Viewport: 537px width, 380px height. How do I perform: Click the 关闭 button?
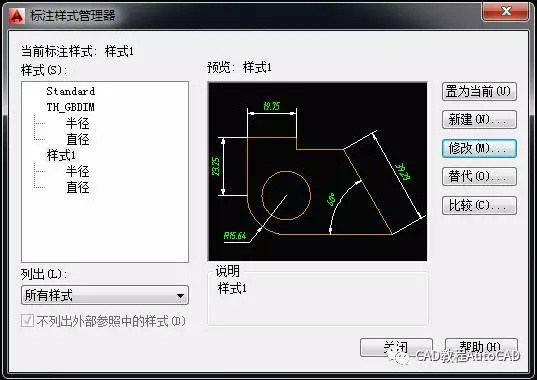396,348
